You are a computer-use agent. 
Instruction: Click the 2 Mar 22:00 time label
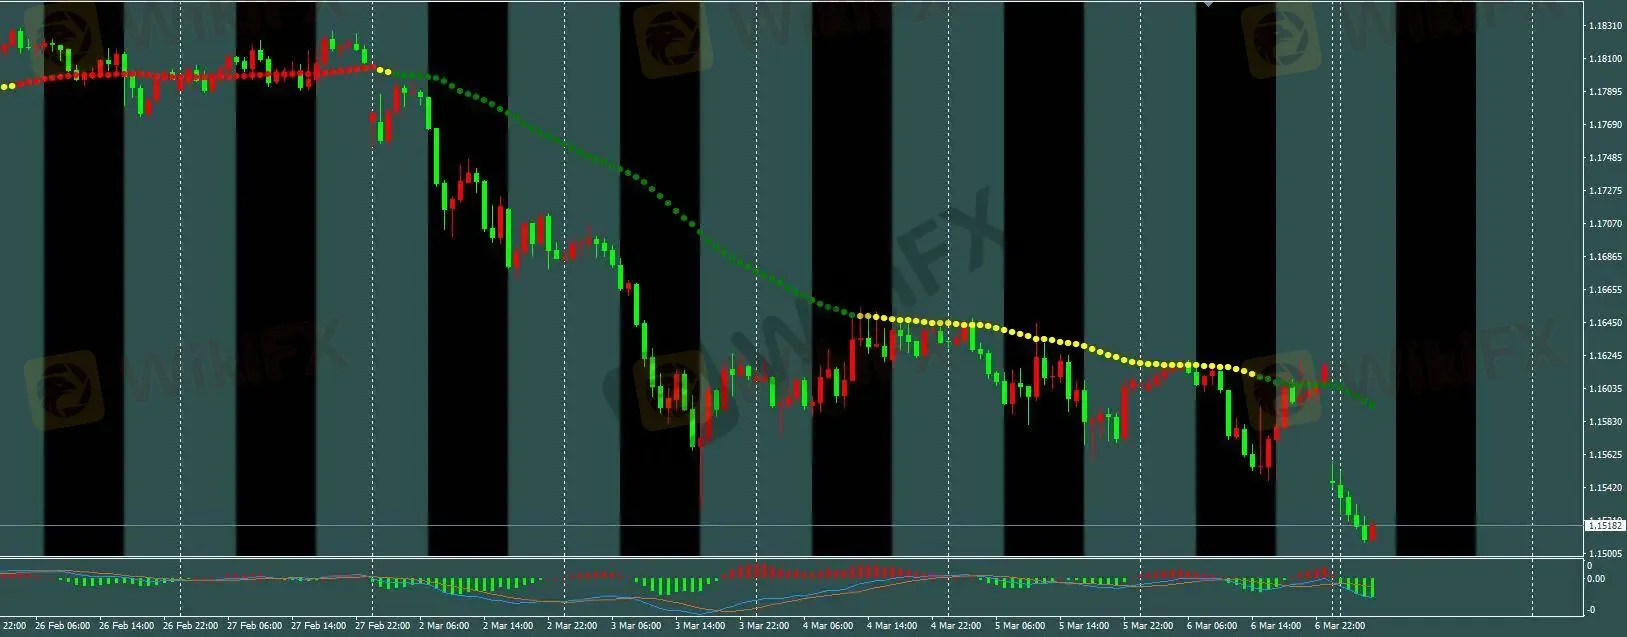(572, 626)
